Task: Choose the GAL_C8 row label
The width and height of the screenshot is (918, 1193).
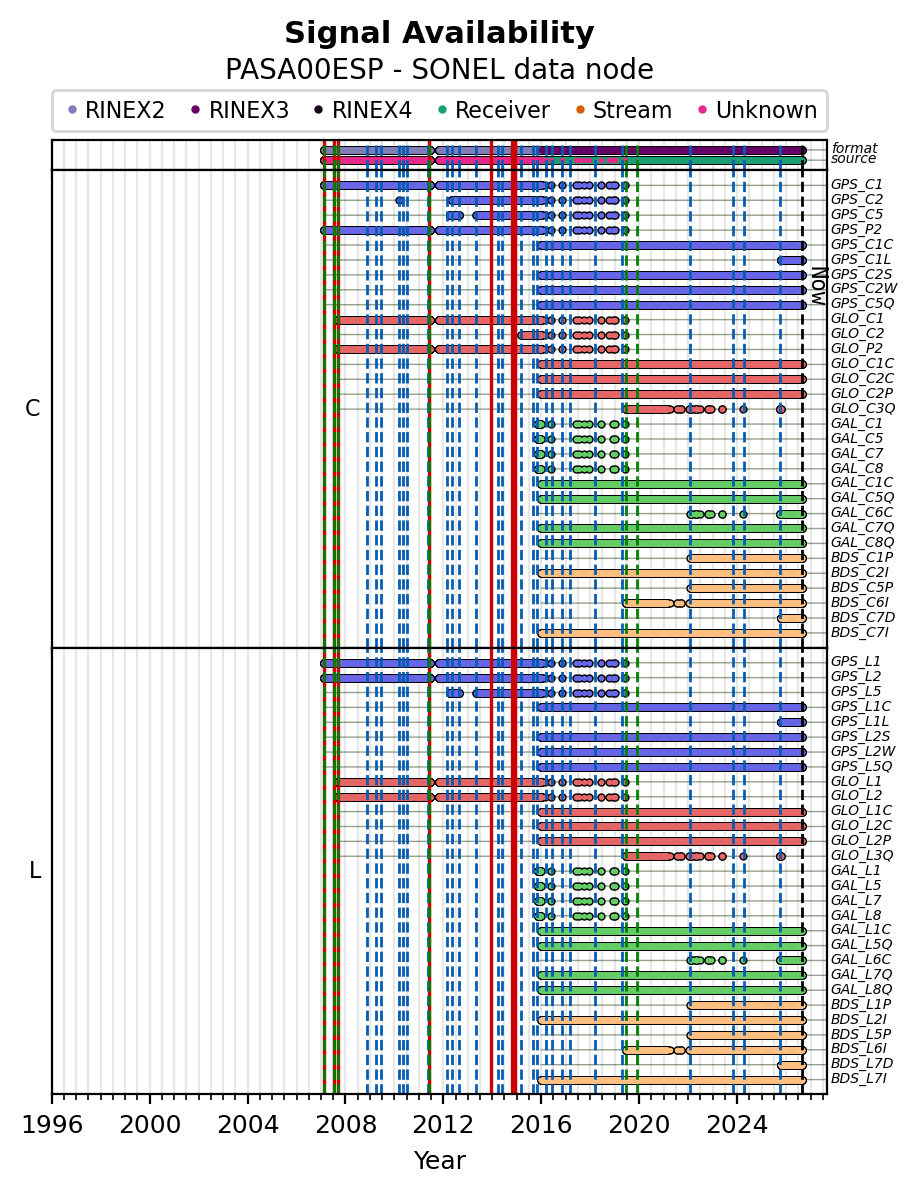Action: tap(856, 468)
